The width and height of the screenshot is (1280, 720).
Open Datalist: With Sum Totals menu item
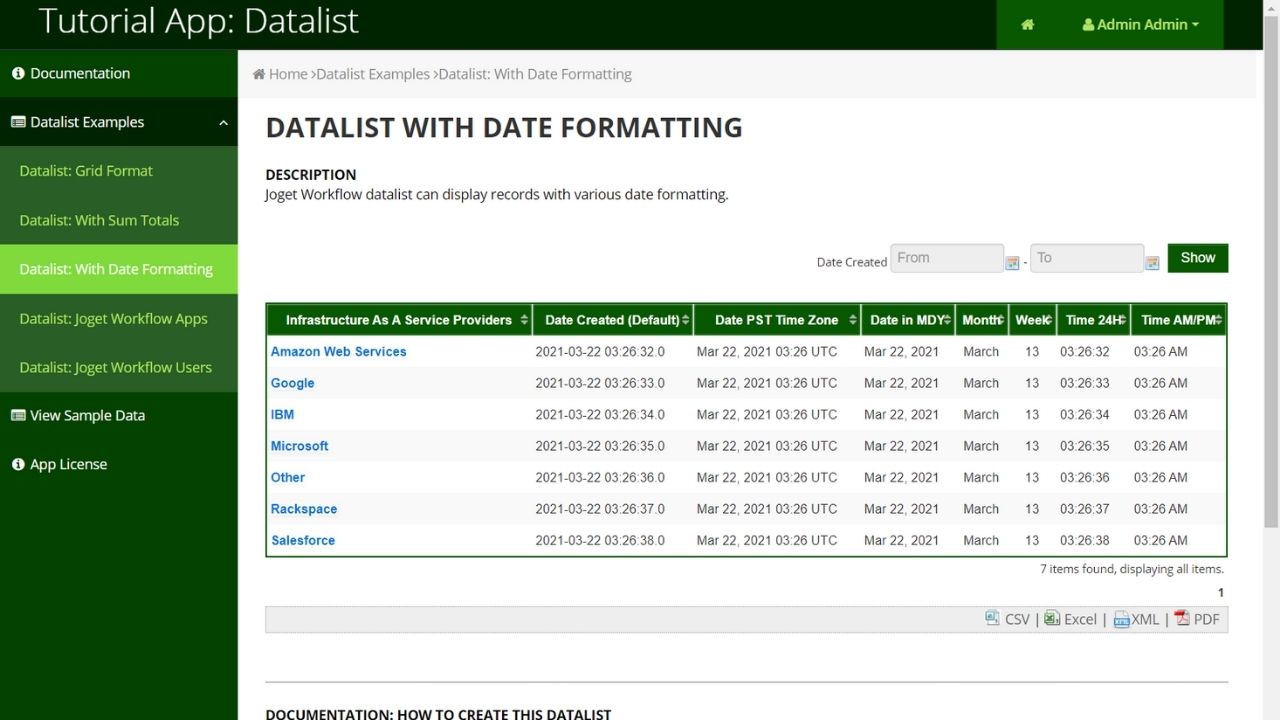pos(99,220)
